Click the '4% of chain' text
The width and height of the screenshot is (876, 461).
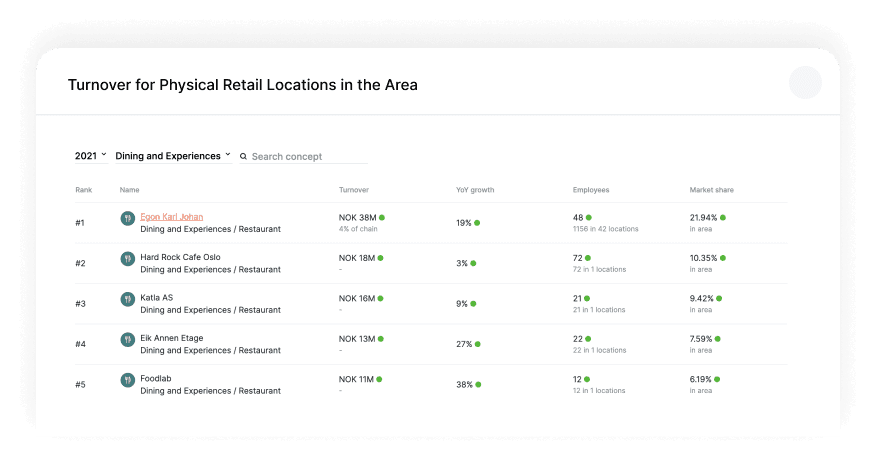point(358,229)
